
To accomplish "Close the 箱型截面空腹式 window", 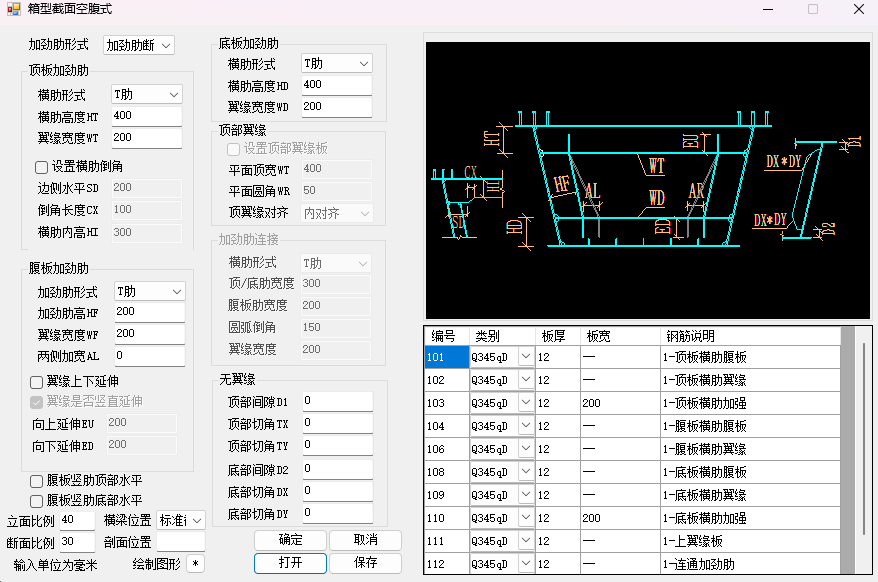I will click(858, 9).
